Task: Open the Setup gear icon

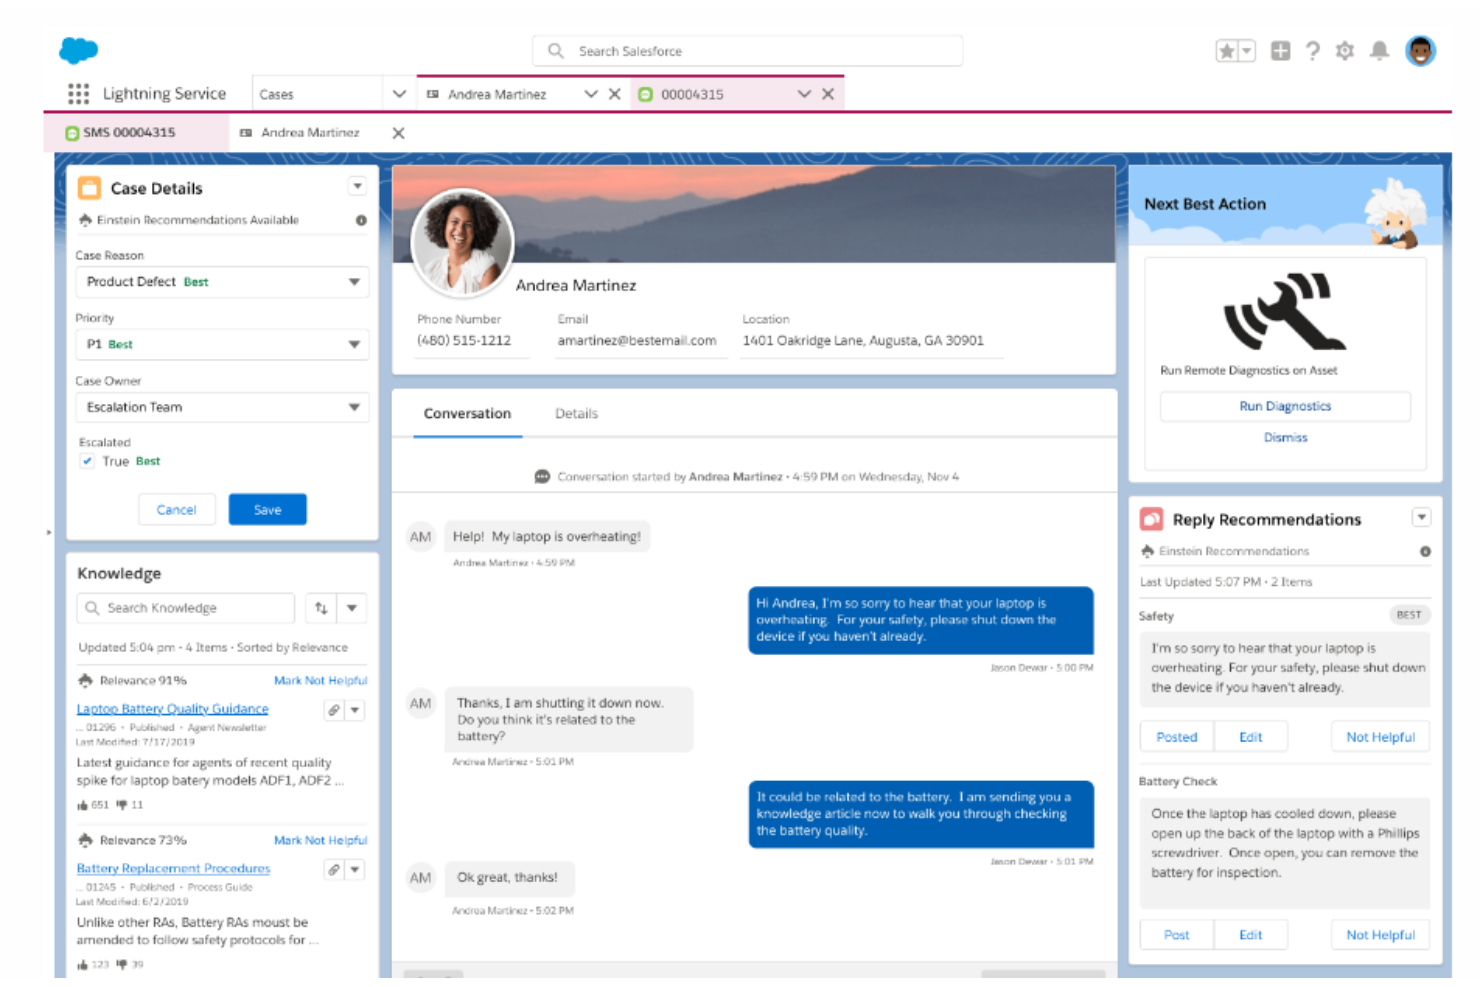Action: pyautogui.click(x=1345, y=50)
